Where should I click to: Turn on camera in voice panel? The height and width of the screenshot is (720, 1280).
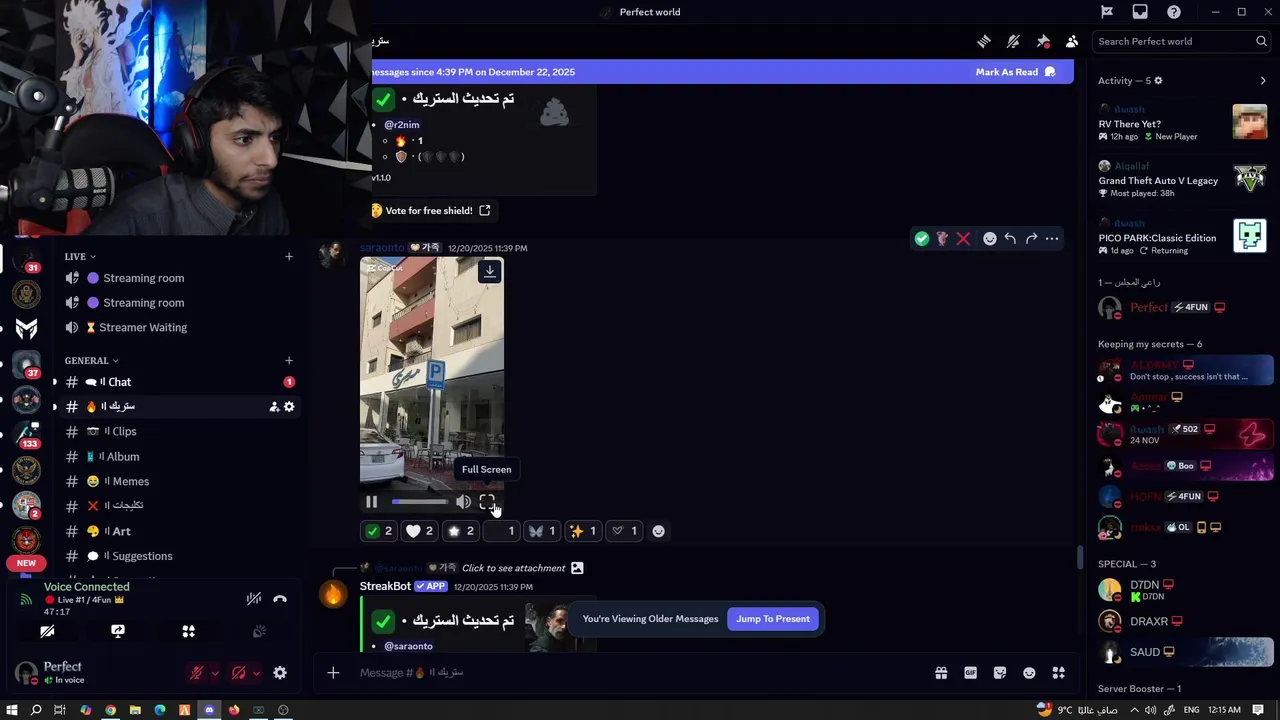47,631
